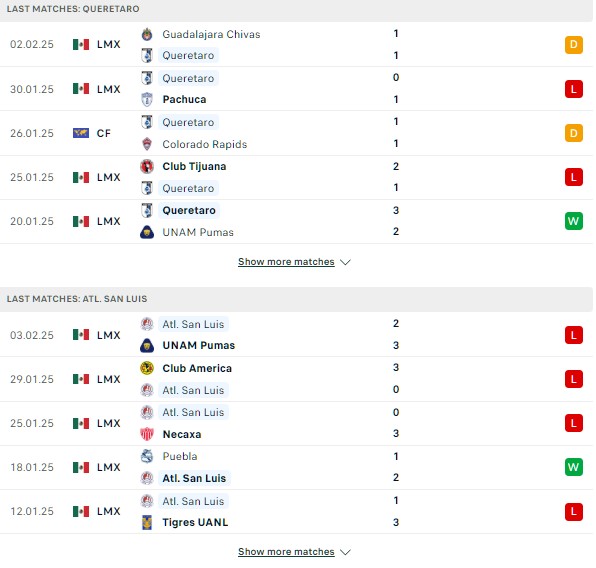The width and height of the screenshot is (596, 568).
Task: Click the CF competition flag on 26.01.25
Action: click(x=81, y=133)
